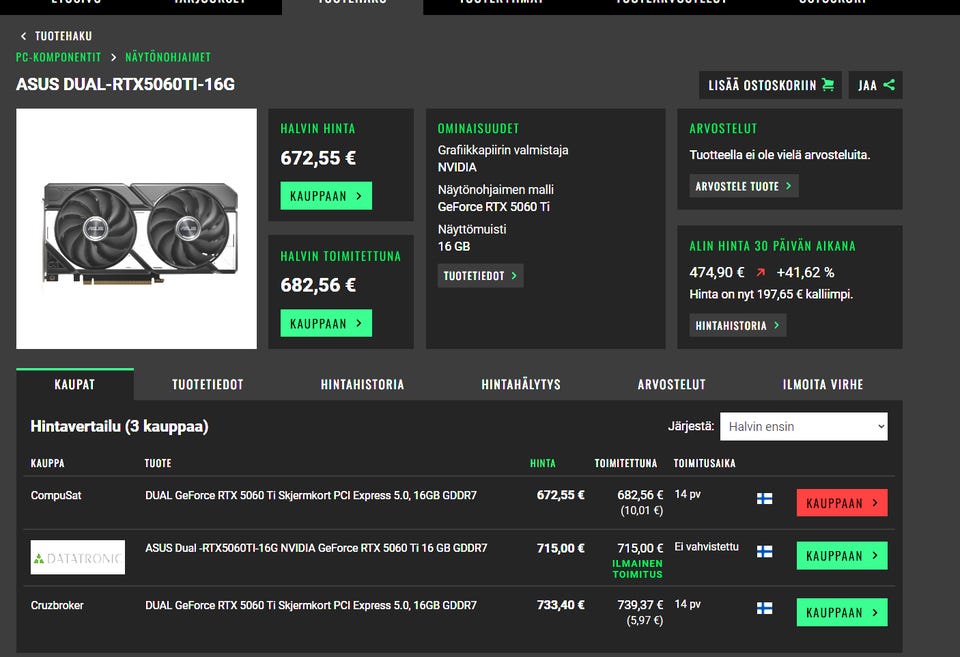Image resolution: width=960 pixels, height=657 pixels.
Task: Click the share icon next to Jaa
Action: pyautogui.click(x=889, y=85)
